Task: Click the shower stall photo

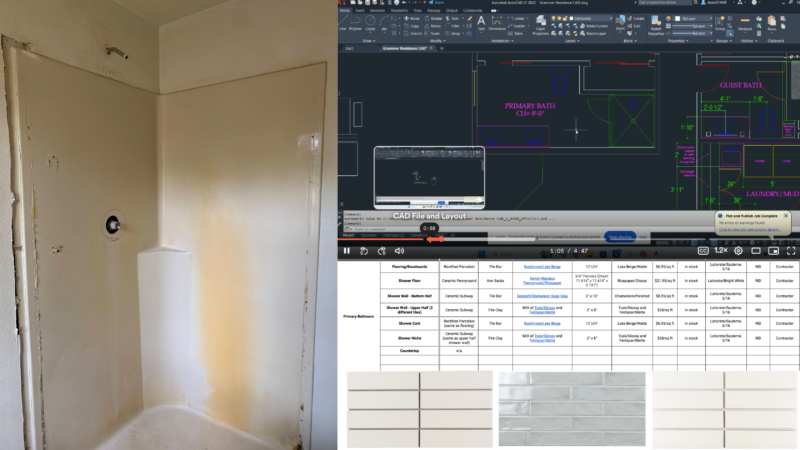Action: coord(168,225)
